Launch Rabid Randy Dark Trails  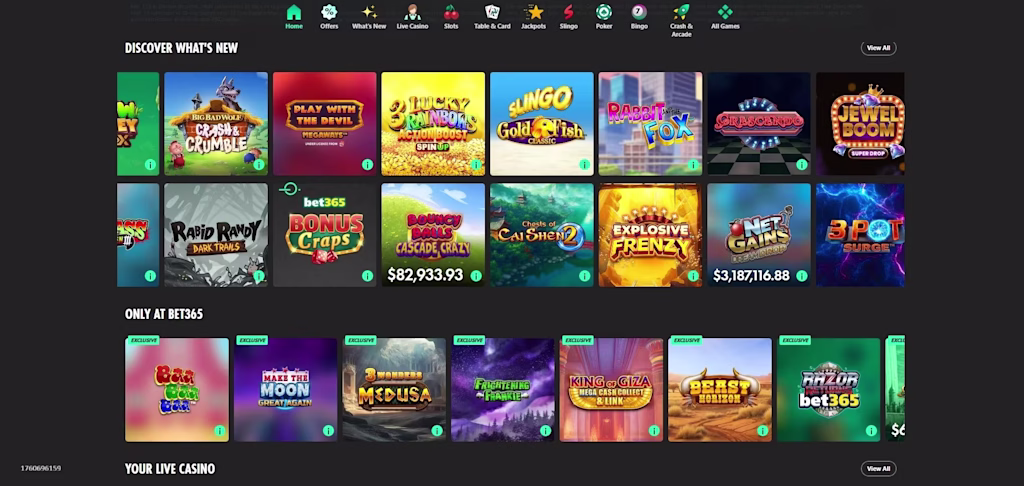tap(216, 235)
